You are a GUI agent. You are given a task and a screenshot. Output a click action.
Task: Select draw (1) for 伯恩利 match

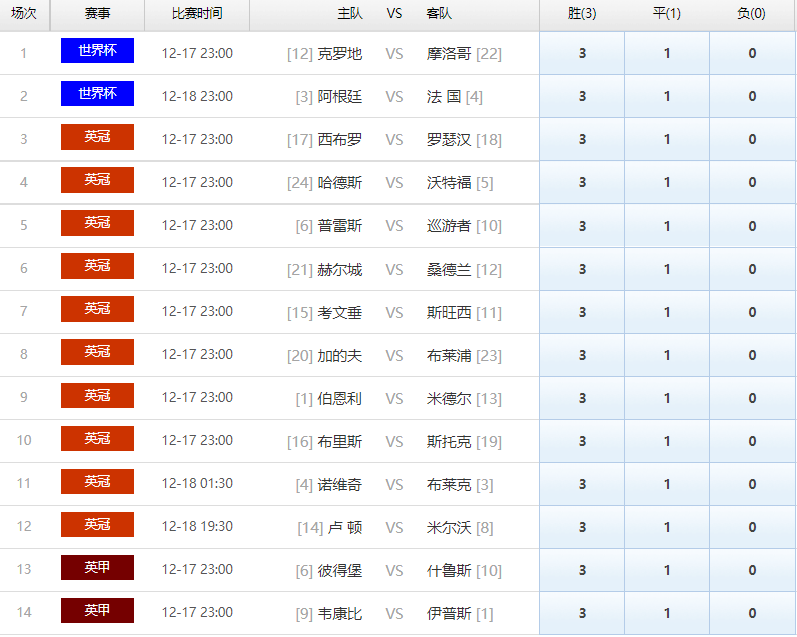[667, 398]
